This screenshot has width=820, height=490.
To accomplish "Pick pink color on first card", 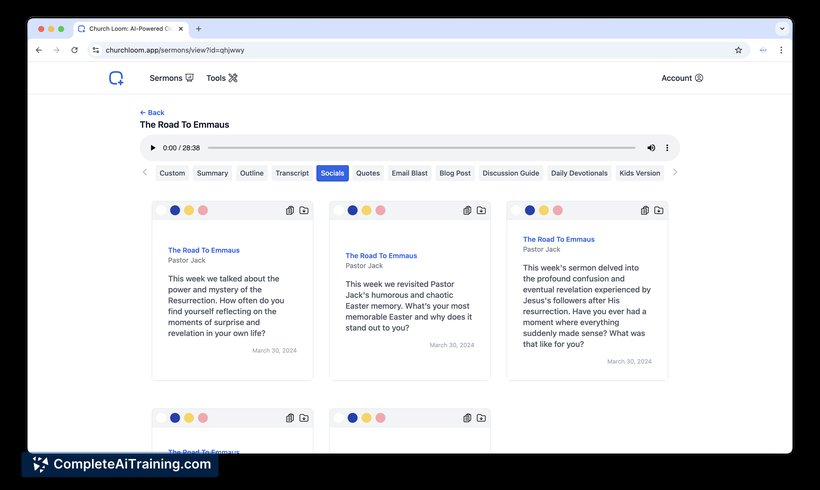I will pos(203,211).
